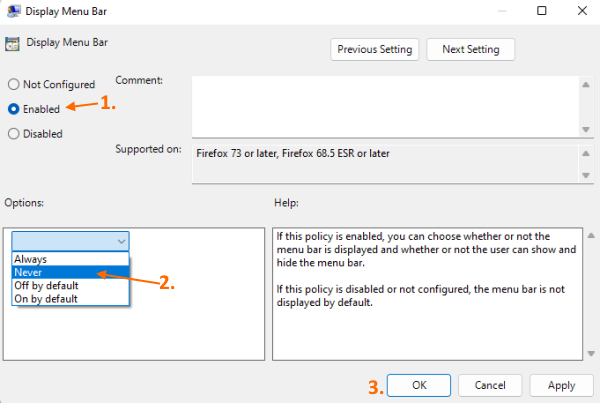Collapse the Options dropdown combo box
Viewport: 600px width, 403px height.
pos(121,241)
